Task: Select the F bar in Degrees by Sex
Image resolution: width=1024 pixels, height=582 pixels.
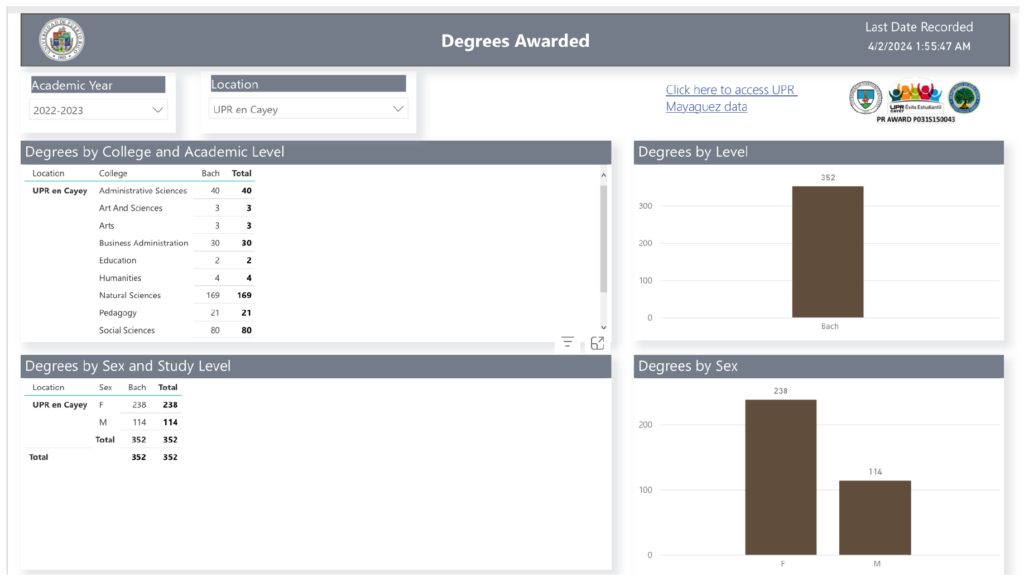Action: [780, 477]
